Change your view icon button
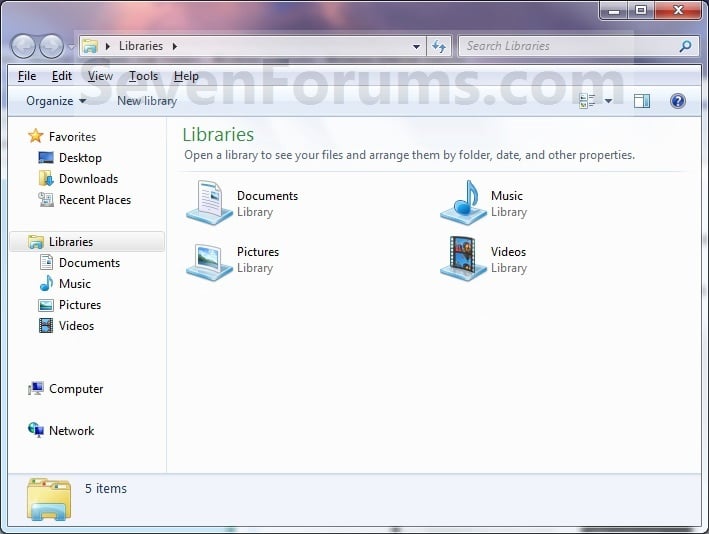This screenshot has height=534, width=709. pos(587,101)
